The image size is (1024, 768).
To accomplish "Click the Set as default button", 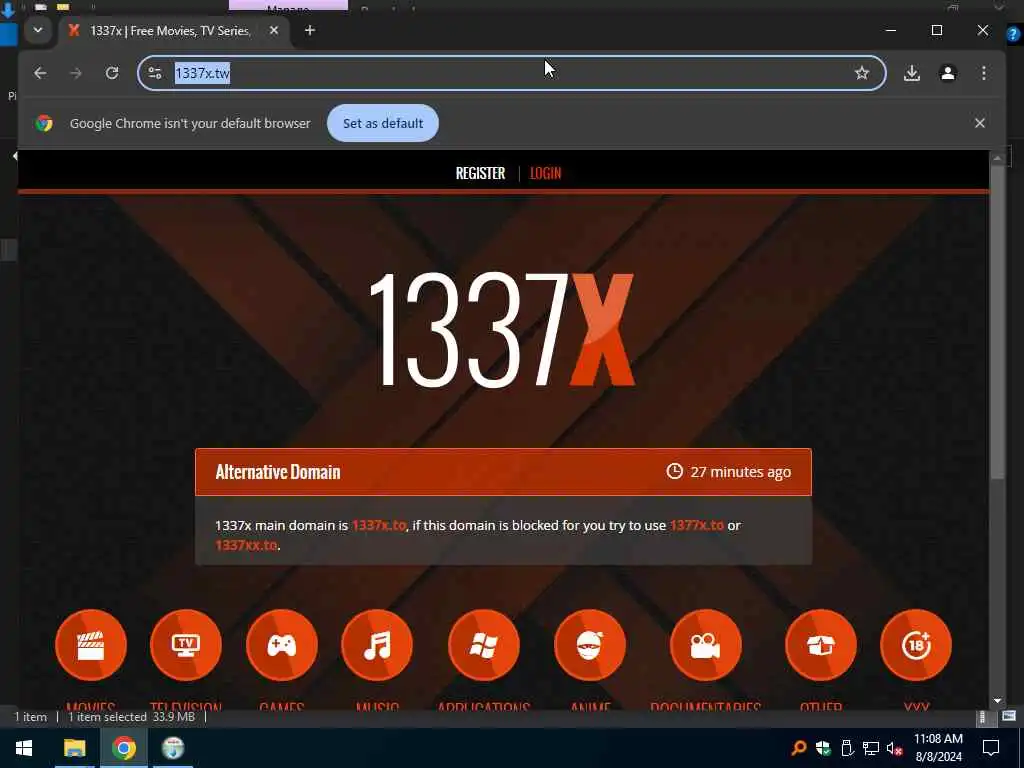I will [383, 123].
